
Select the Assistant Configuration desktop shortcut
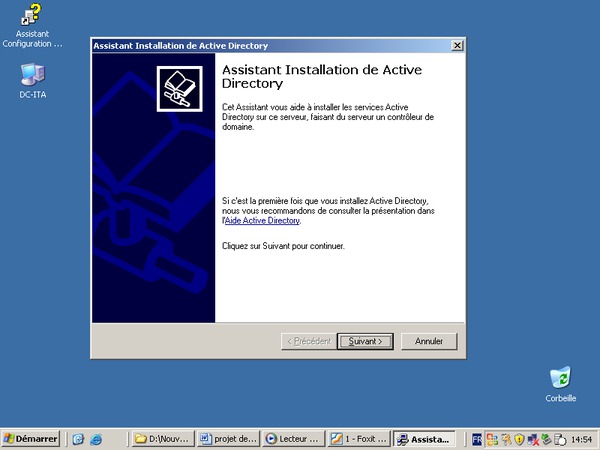[32, 26]
